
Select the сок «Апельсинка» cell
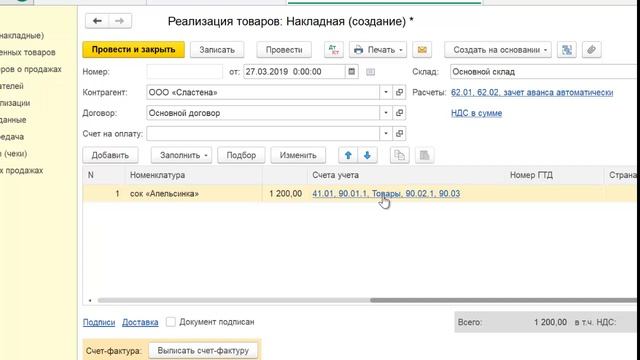click(x=193, y=193)
